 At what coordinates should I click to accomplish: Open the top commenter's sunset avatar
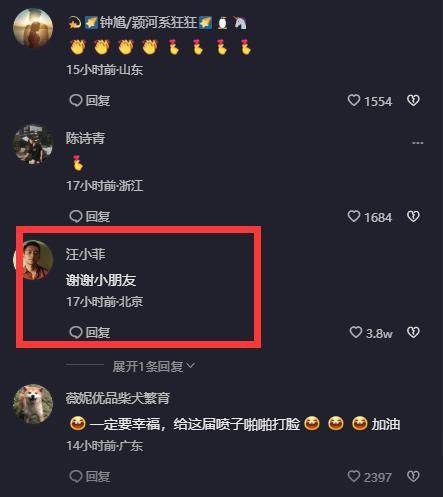pos(33,28)
